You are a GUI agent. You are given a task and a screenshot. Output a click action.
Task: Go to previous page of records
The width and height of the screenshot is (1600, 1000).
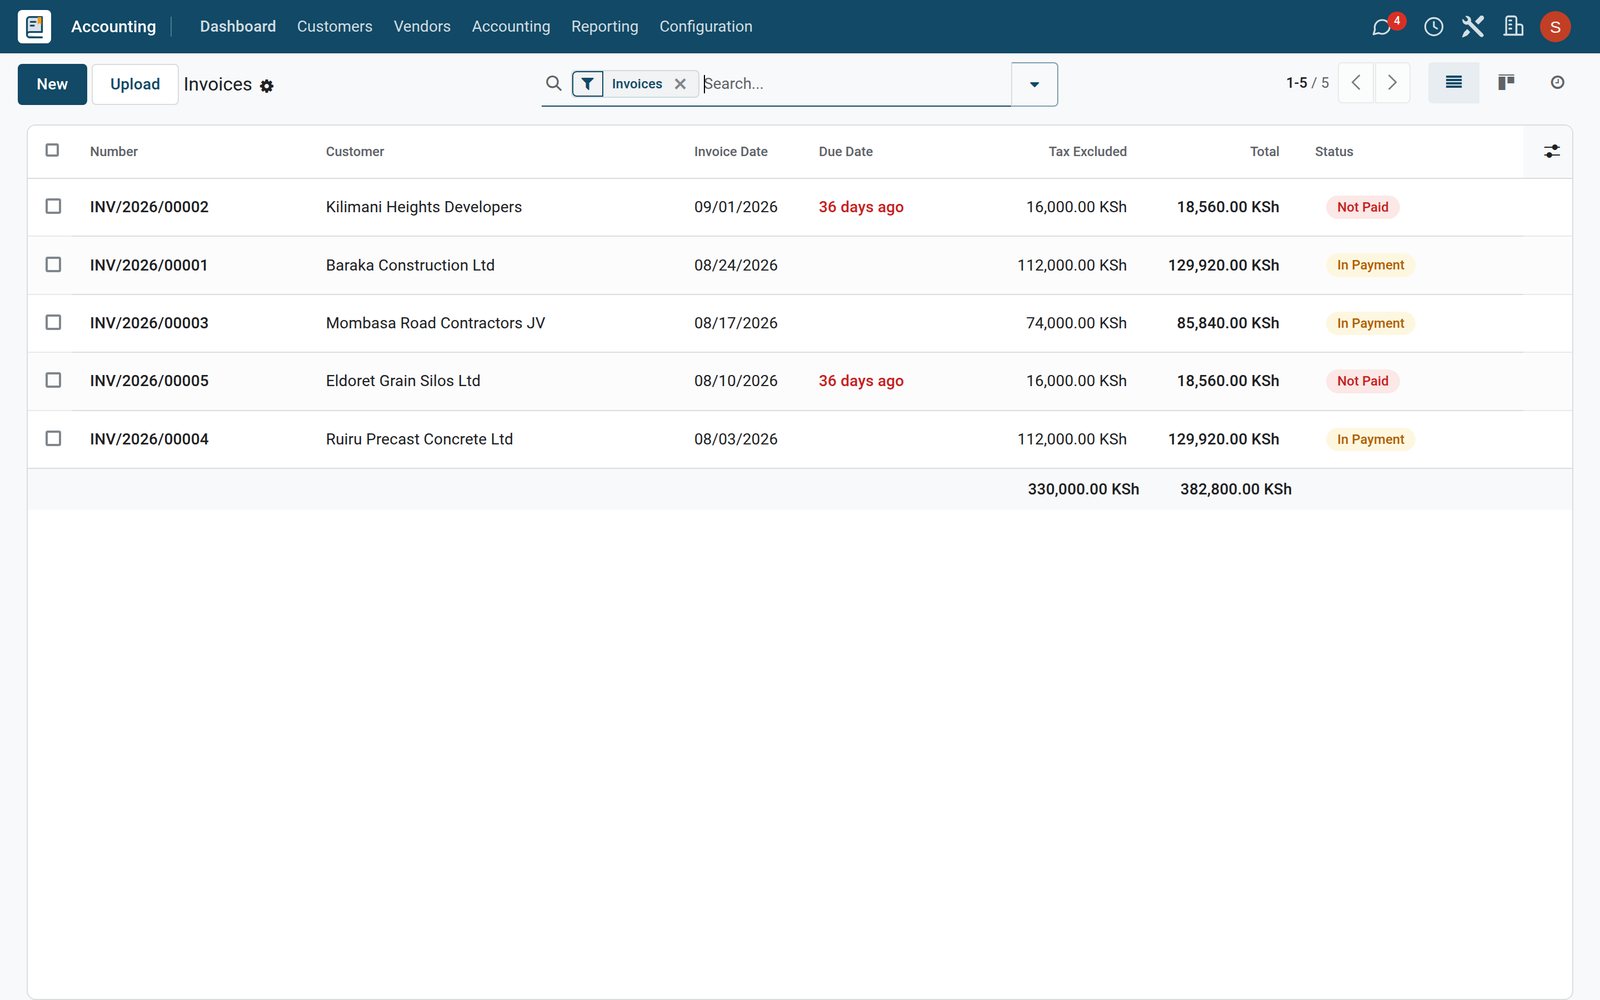pyautogui.click(x=1356, y=83)
